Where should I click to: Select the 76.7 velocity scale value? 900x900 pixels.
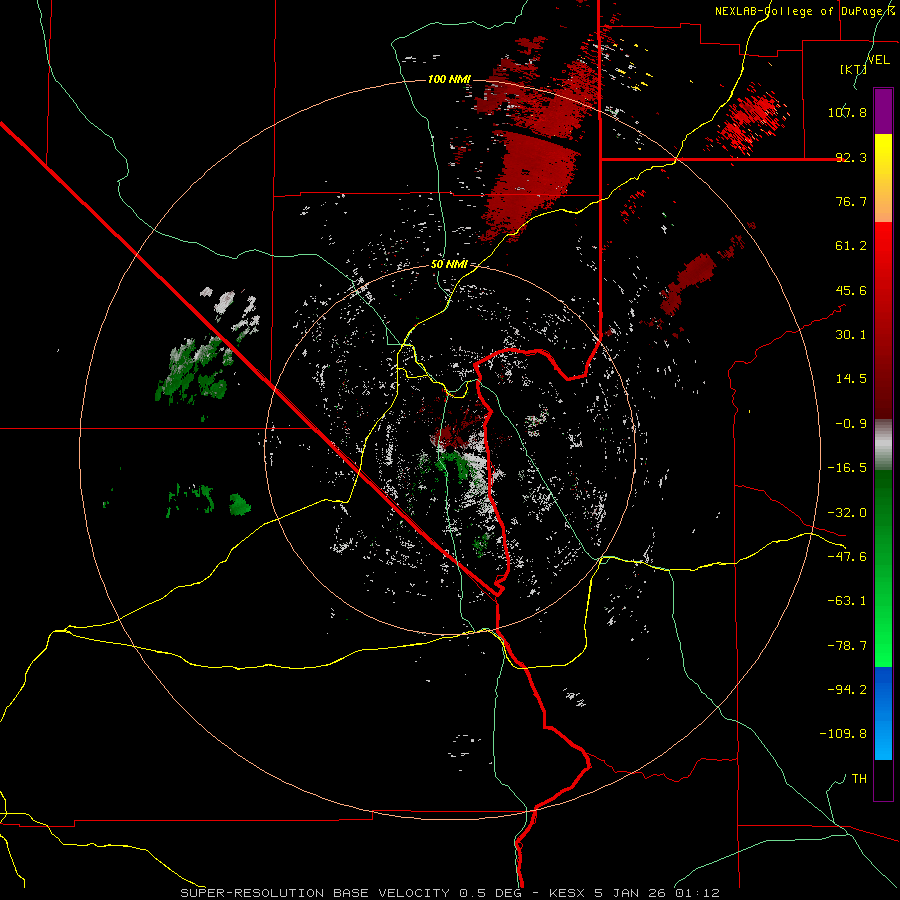851,201
